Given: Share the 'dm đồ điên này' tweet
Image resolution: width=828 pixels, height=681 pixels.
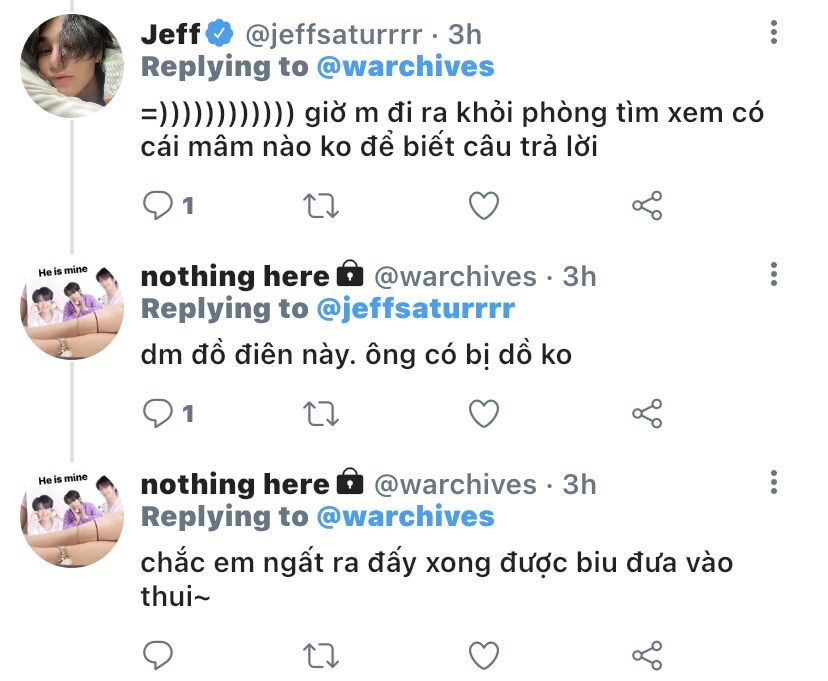Looking at the screenshot, I should [647, 413].
